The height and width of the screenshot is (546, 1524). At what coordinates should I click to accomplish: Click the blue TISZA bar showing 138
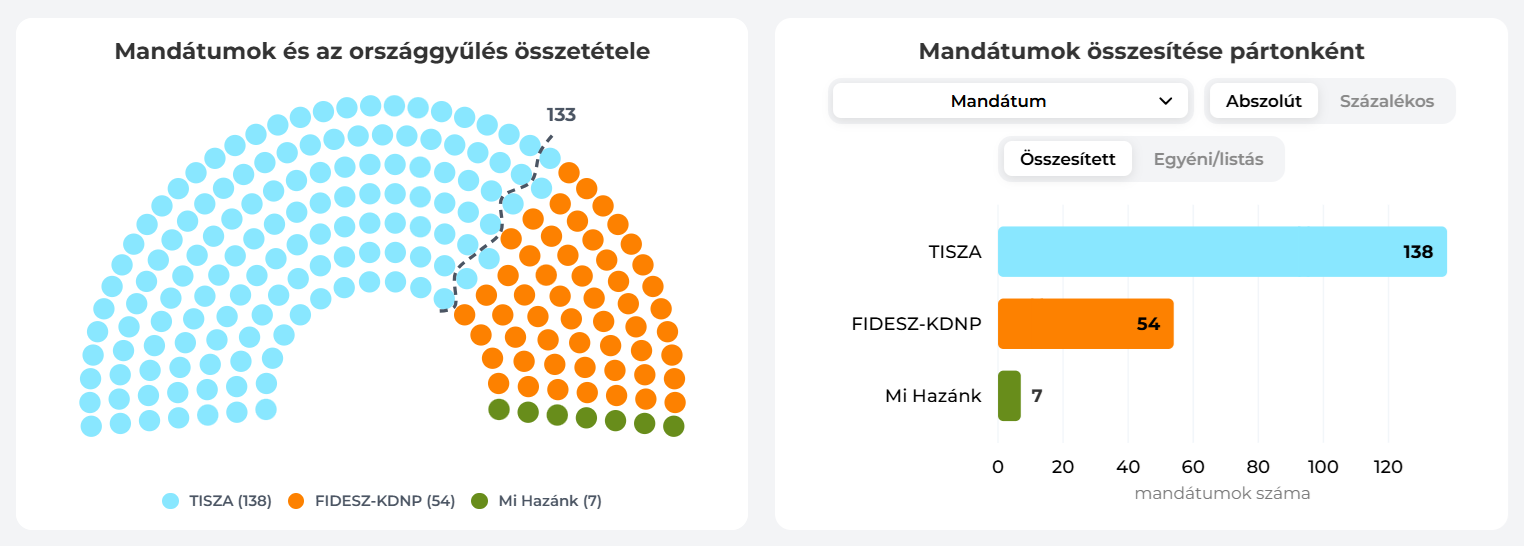click(x=1220, y=252)
